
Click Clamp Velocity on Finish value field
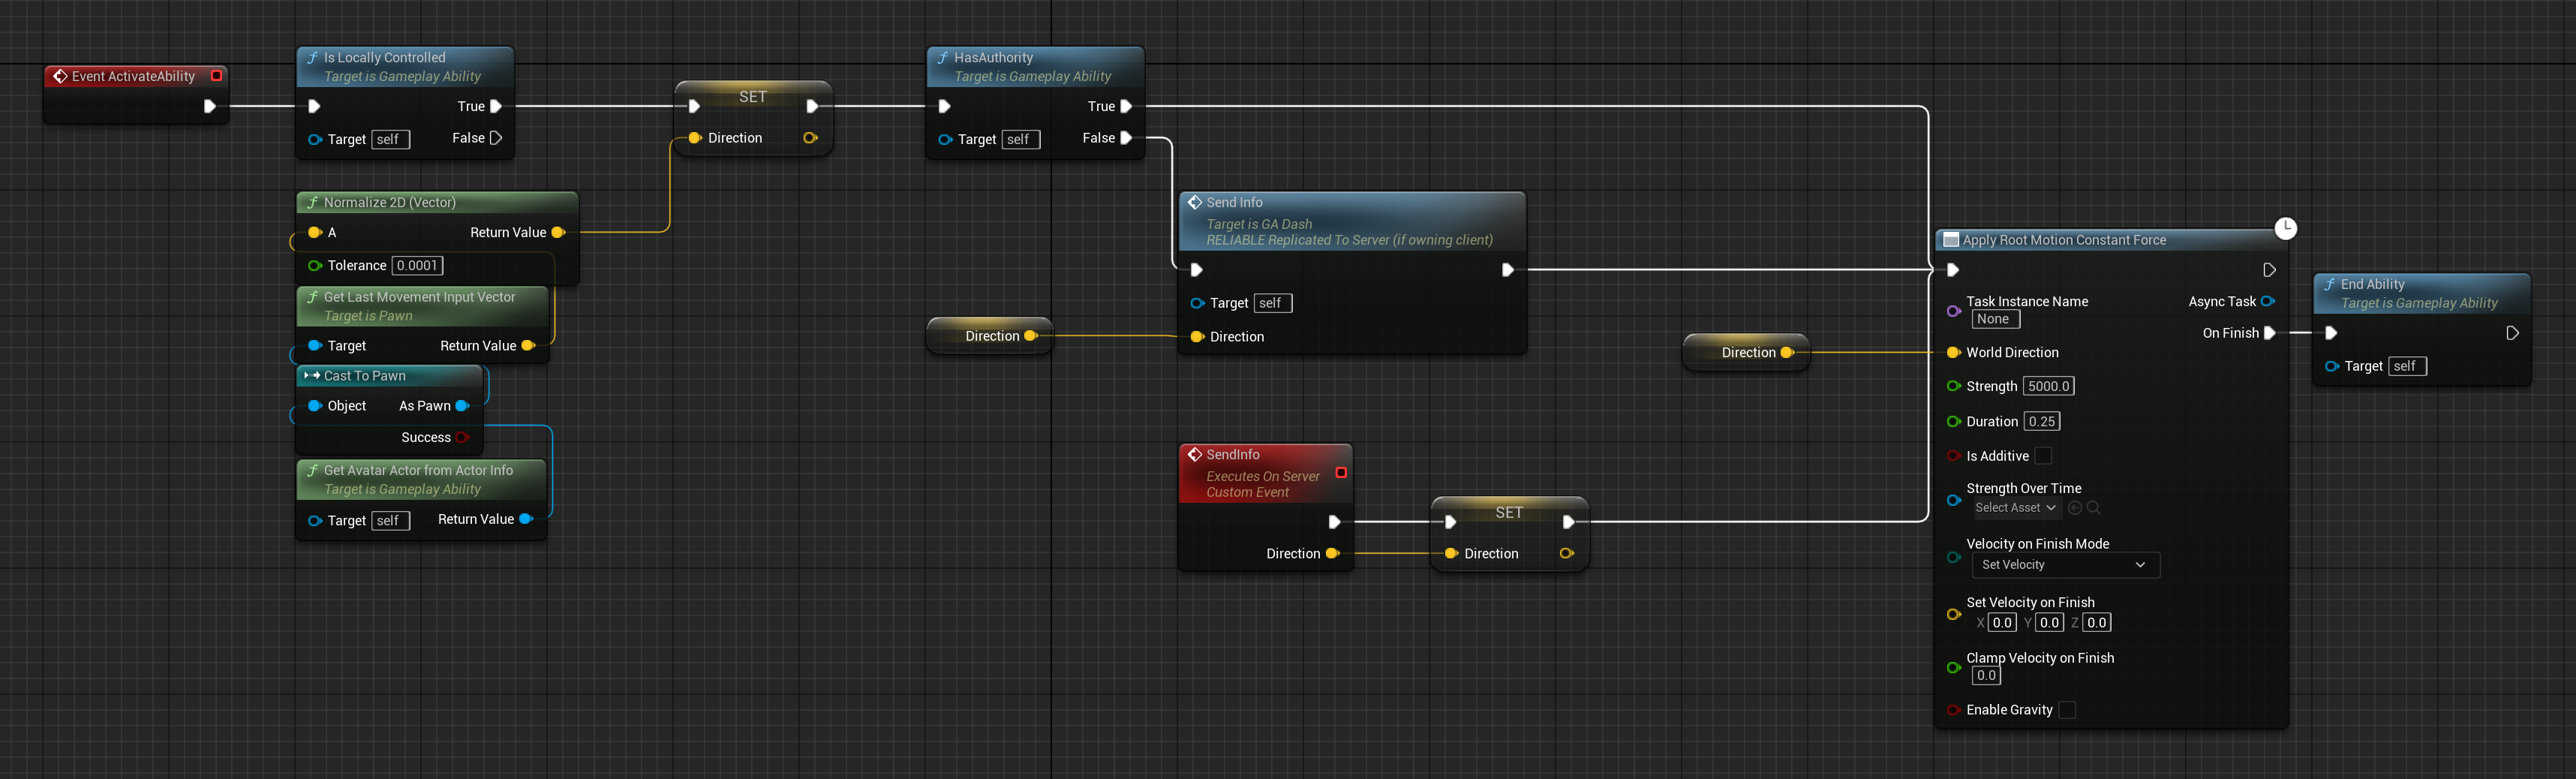pyautogui.click(x=1986, y=675)
